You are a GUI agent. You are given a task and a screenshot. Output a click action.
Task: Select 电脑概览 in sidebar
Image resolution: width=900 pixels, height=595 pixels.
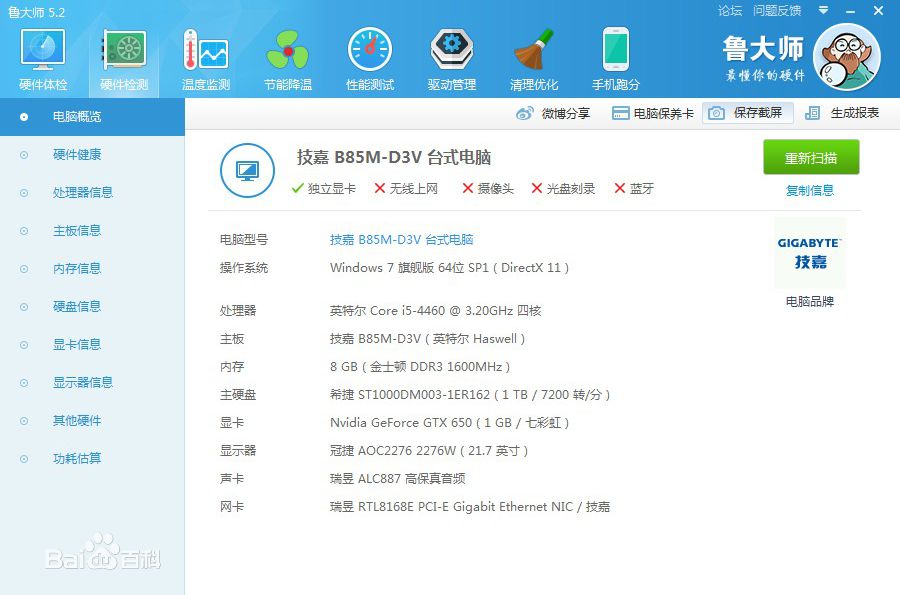[x=92, y=116]
